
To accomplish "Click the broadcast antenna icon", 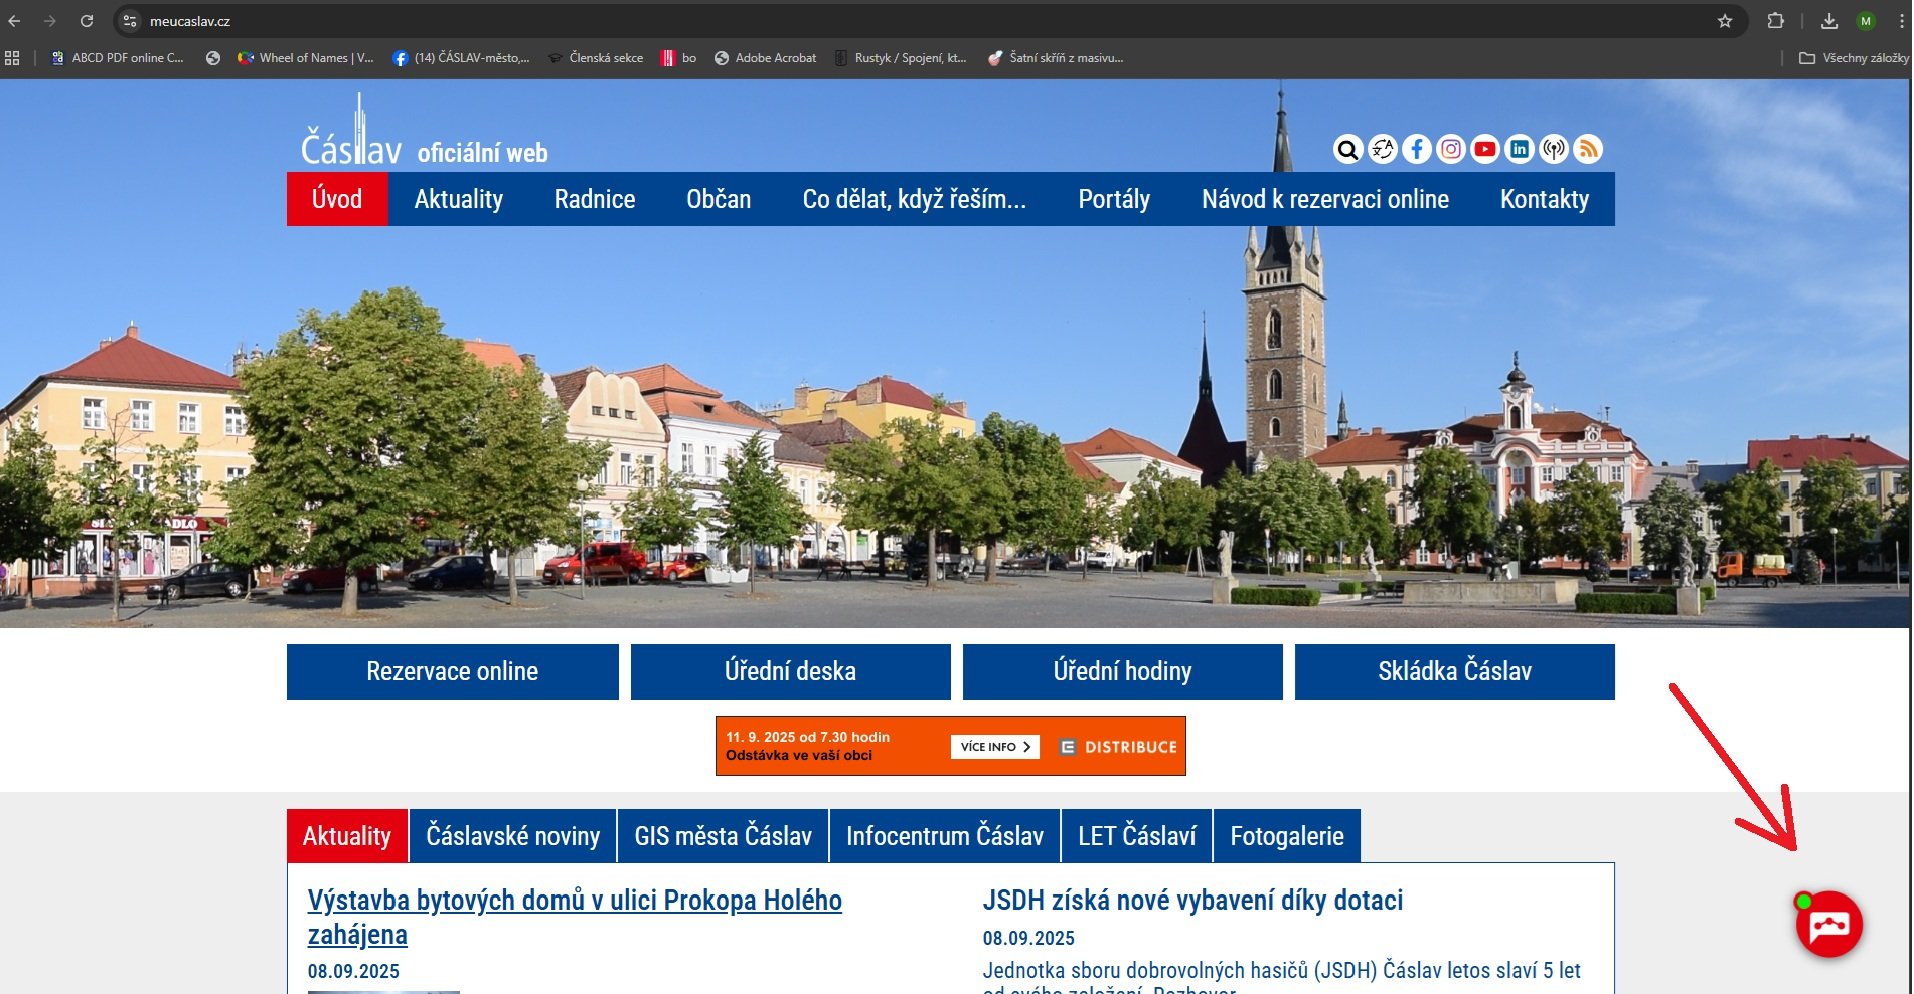I will [1554, 150].
